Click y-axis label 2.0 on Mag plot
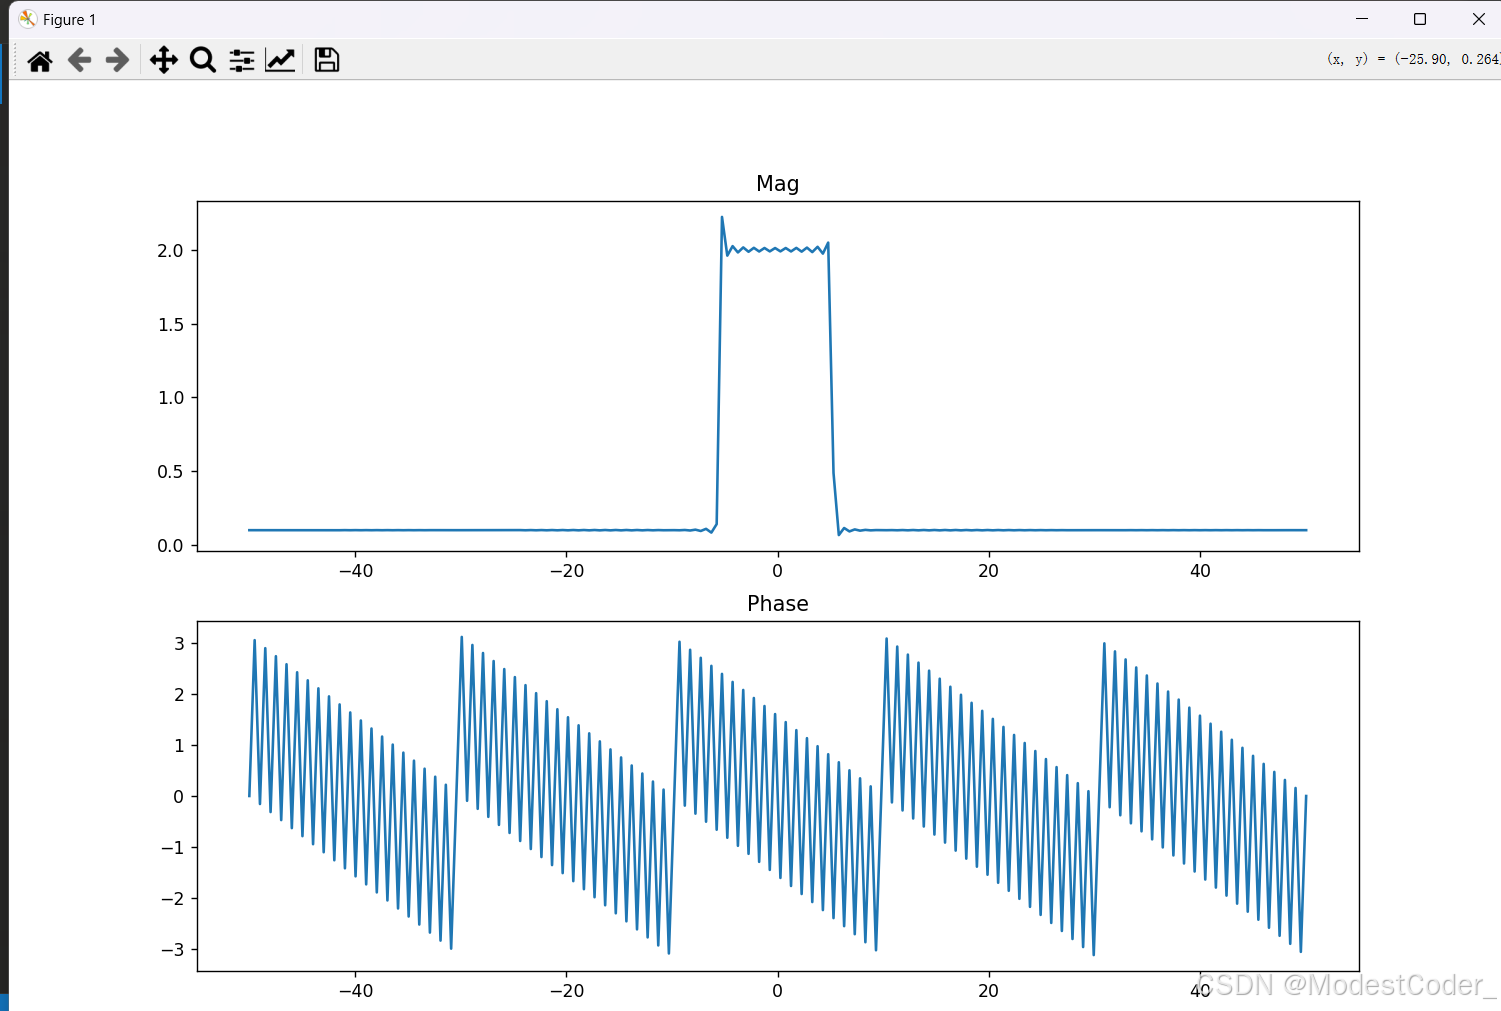1501x1011 pixels. click(x=170, y=251)
